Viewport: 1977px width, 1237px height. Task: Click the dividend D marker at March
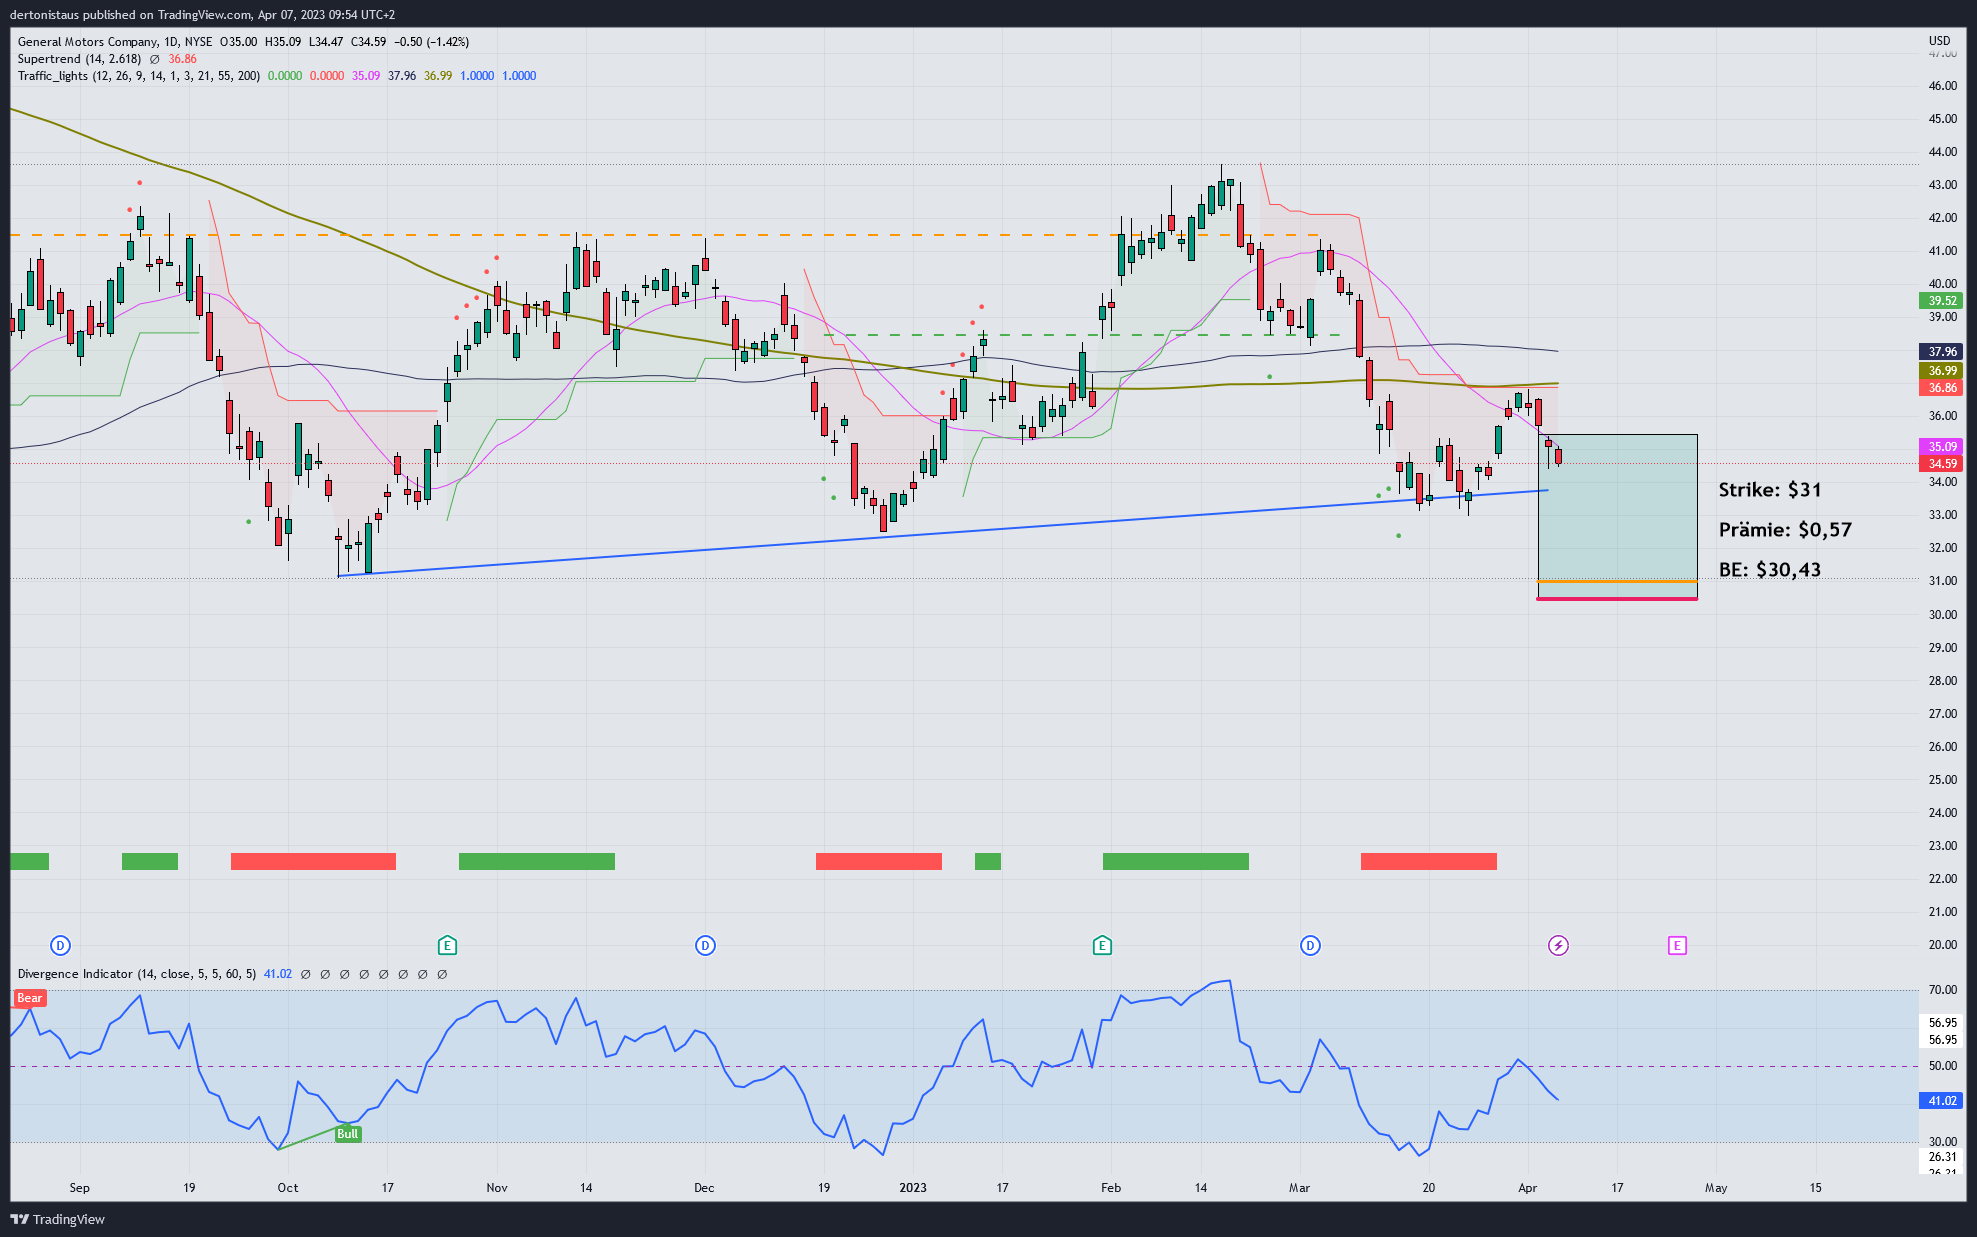click(1310, 945)
